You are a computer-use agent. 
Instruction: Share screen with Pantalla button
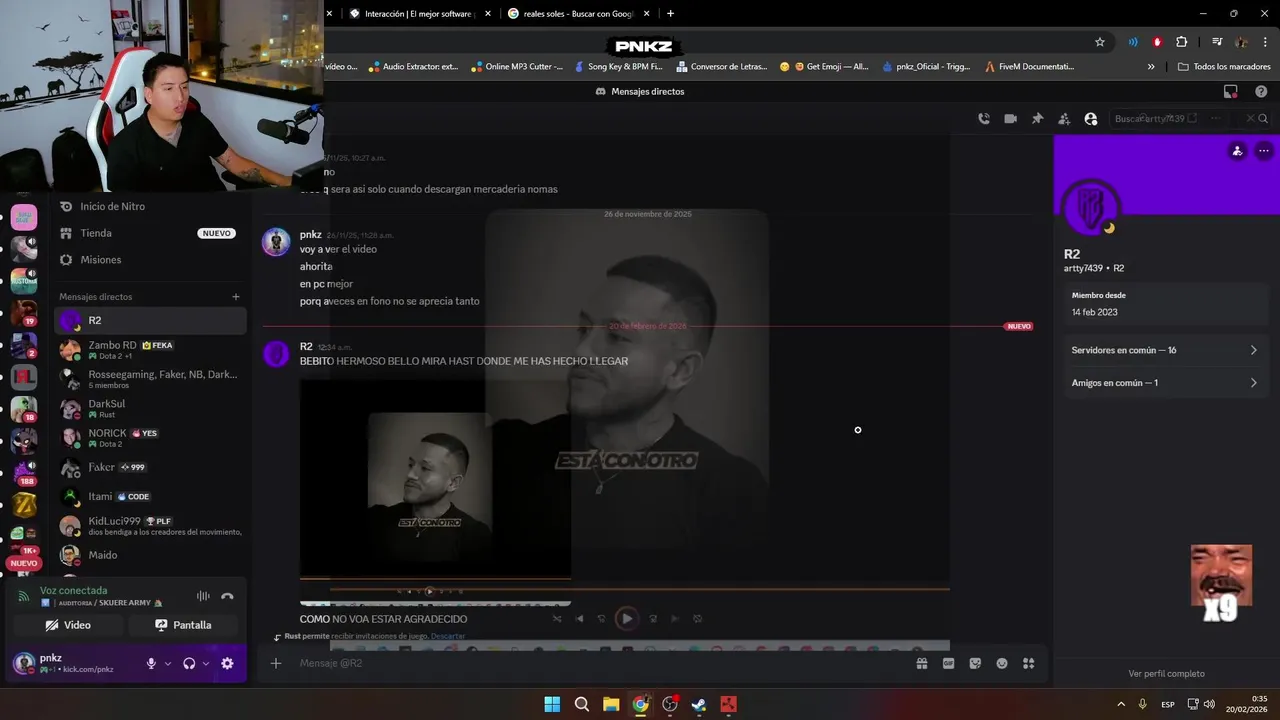[x=183, y=625]
